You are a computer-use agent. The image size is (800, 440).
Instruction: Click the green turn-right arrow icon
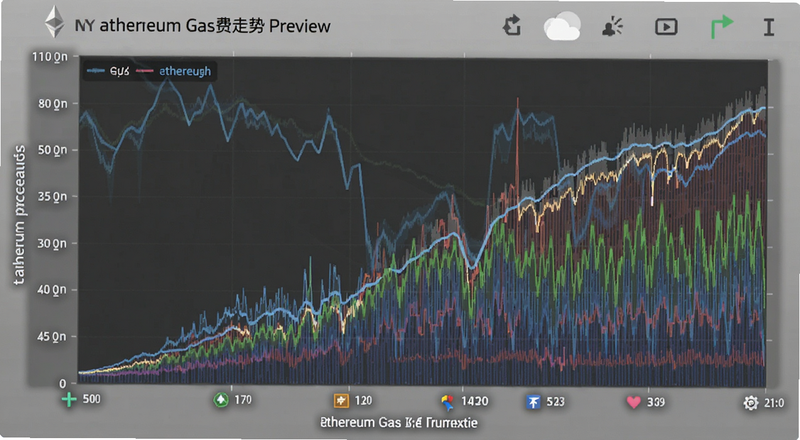tap(721, 27)
